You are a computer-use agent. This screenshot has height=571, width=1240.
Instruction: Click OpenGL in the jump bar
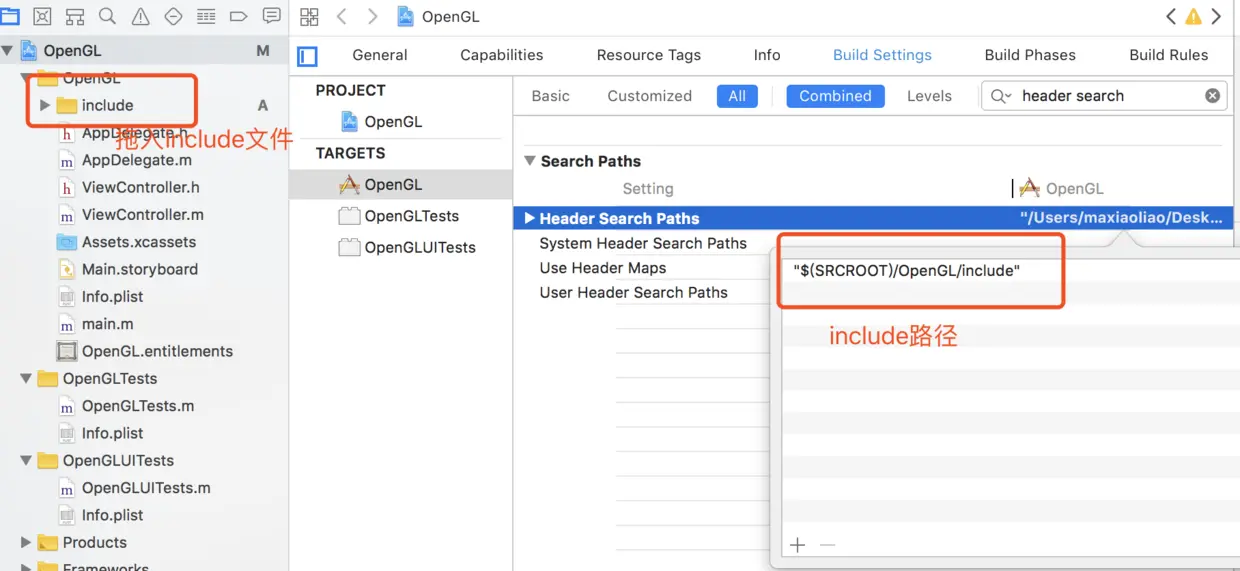tap(439, 16)
